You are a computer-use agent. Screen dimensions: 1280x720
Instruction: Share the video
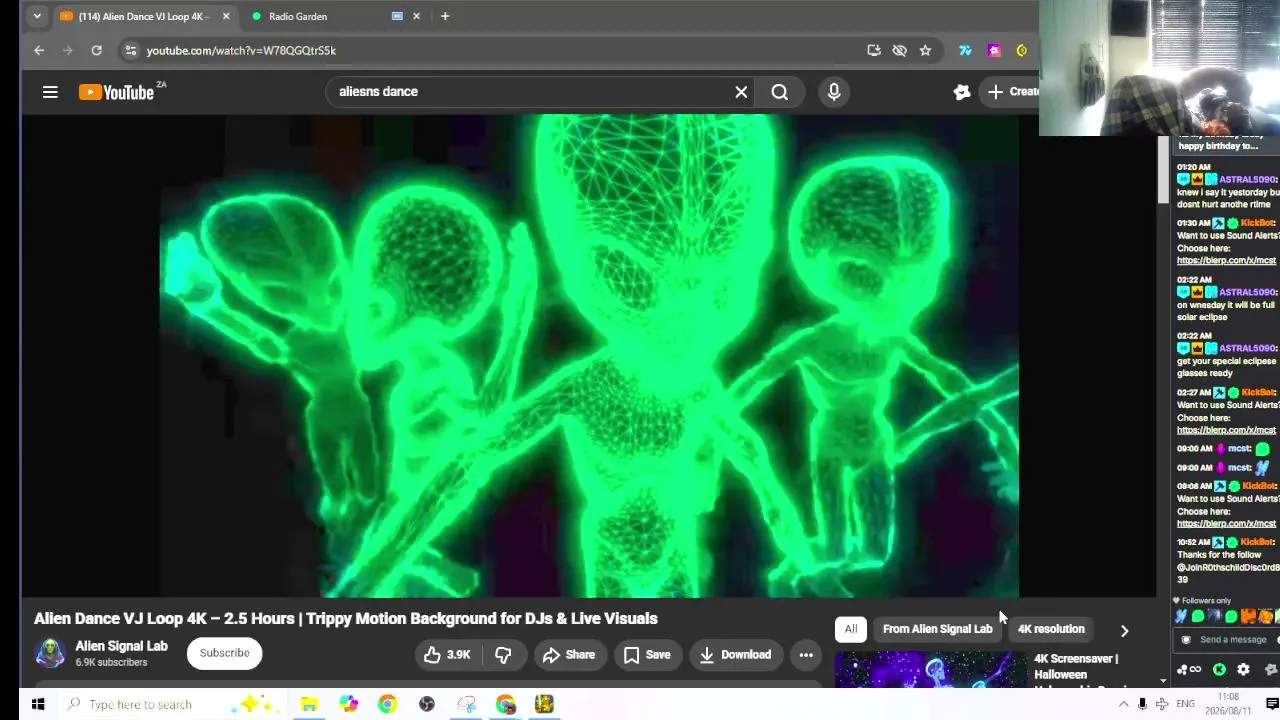[x=569, y=655]
